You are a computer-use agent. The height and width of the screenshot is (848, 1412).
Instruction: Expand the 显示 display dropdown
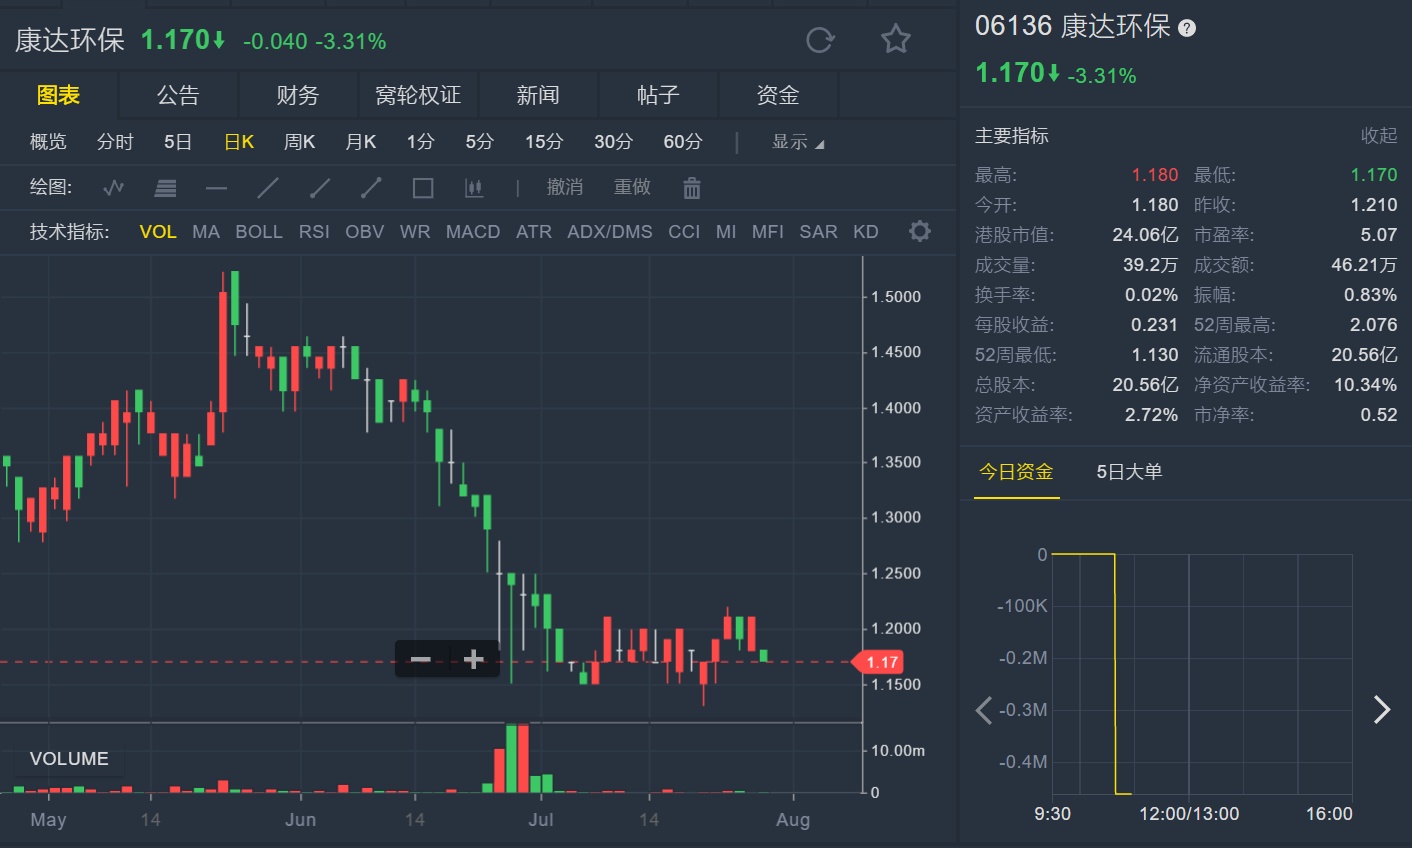tap(797, 142)
